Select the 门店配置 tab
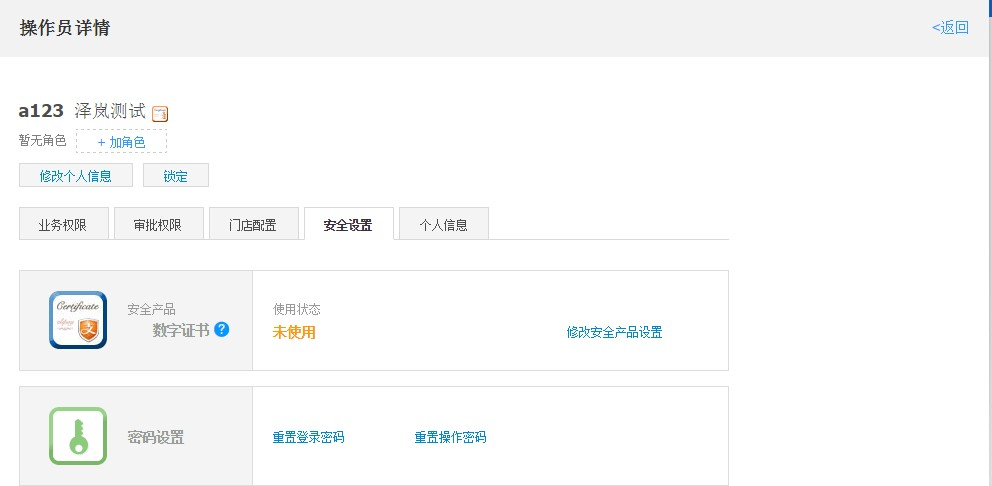The image size is (992, 486). click(253, 225)
